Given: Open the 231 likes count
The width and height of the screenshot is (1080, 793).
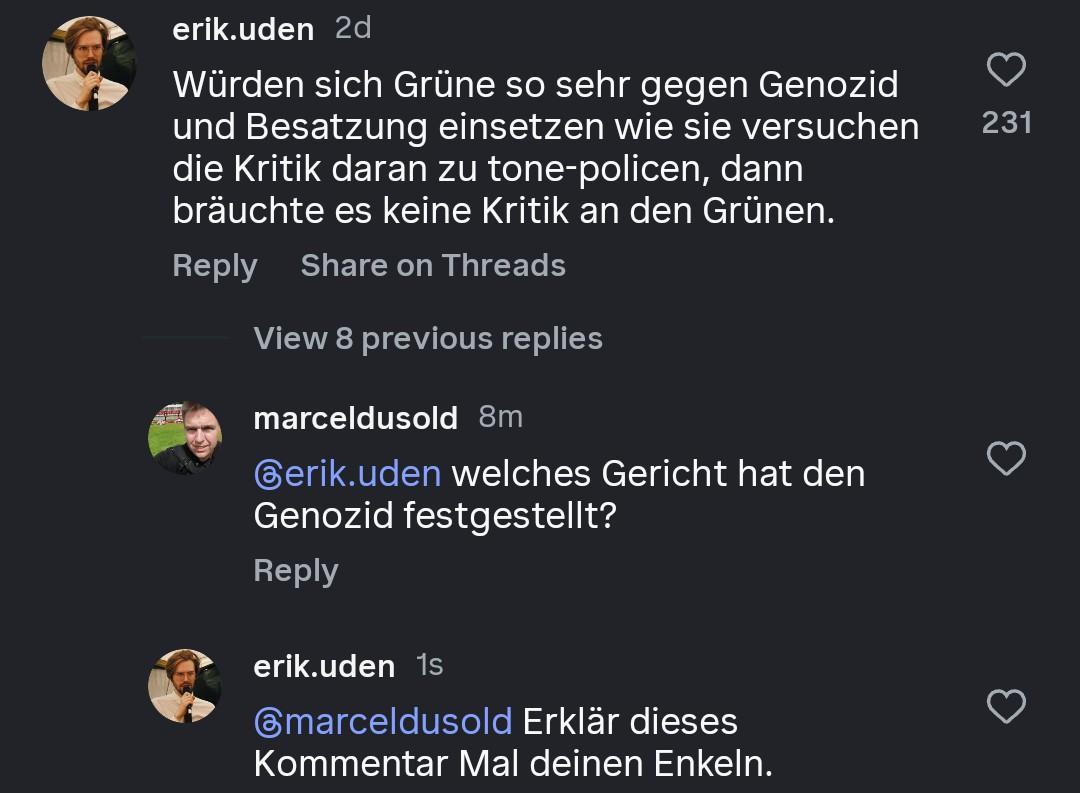Looking at the screenshot, I should tap(1006, 123).
